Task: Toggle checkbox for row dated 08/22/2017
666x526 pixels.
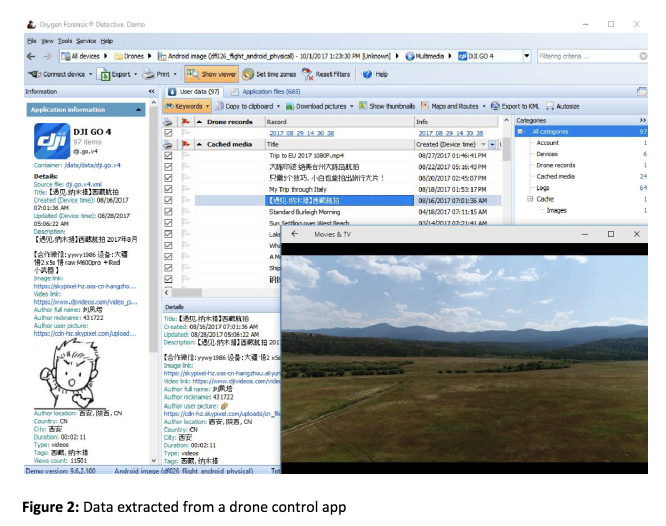Action: [168, 167]
